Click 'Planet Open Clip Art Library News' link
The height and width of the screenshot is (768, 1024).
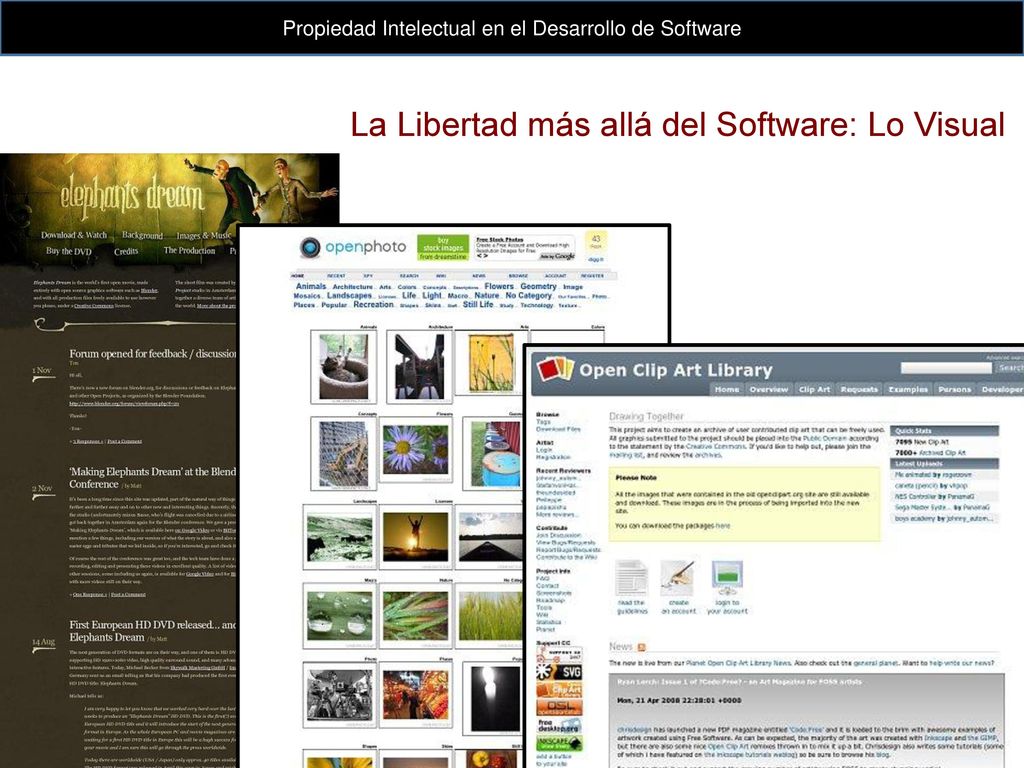coord(739,663)
